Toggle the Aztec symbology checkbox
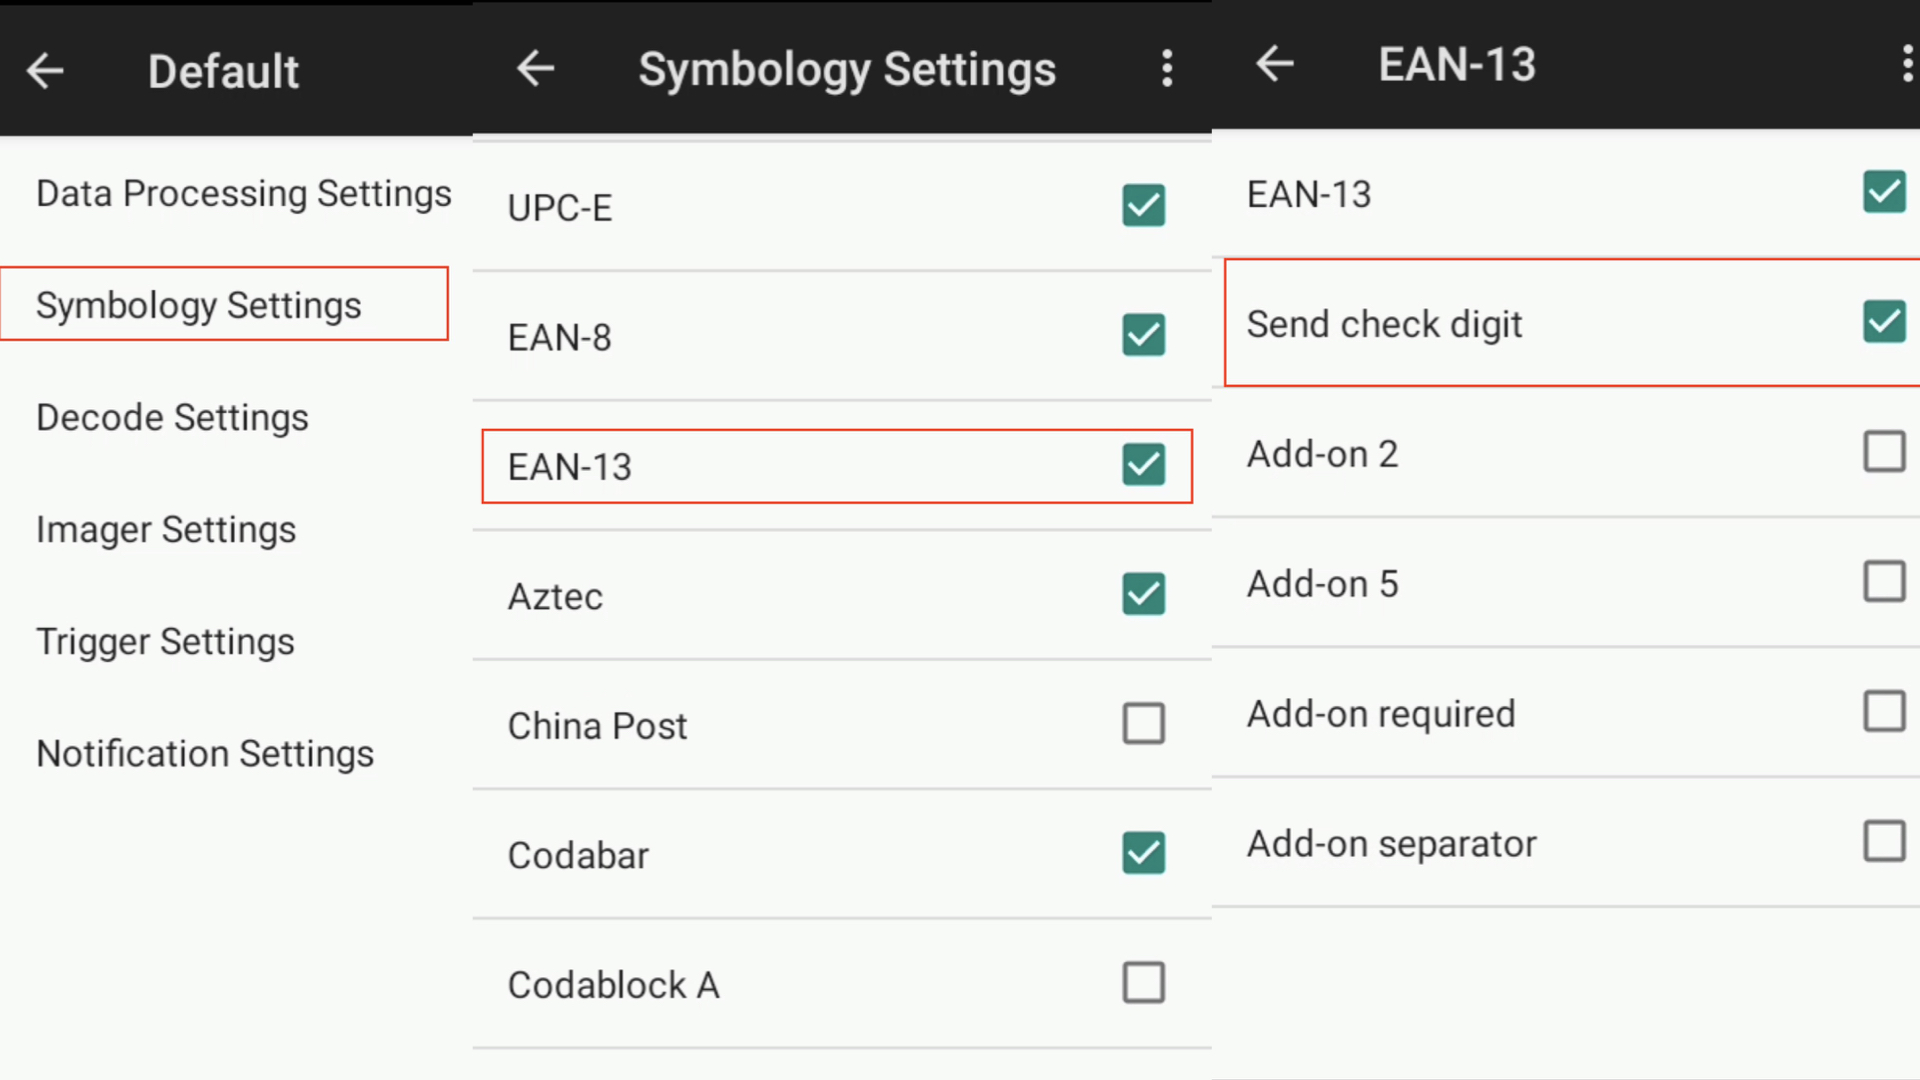Screen dimensions: 1920x1080 click(x=1144, y=594)
